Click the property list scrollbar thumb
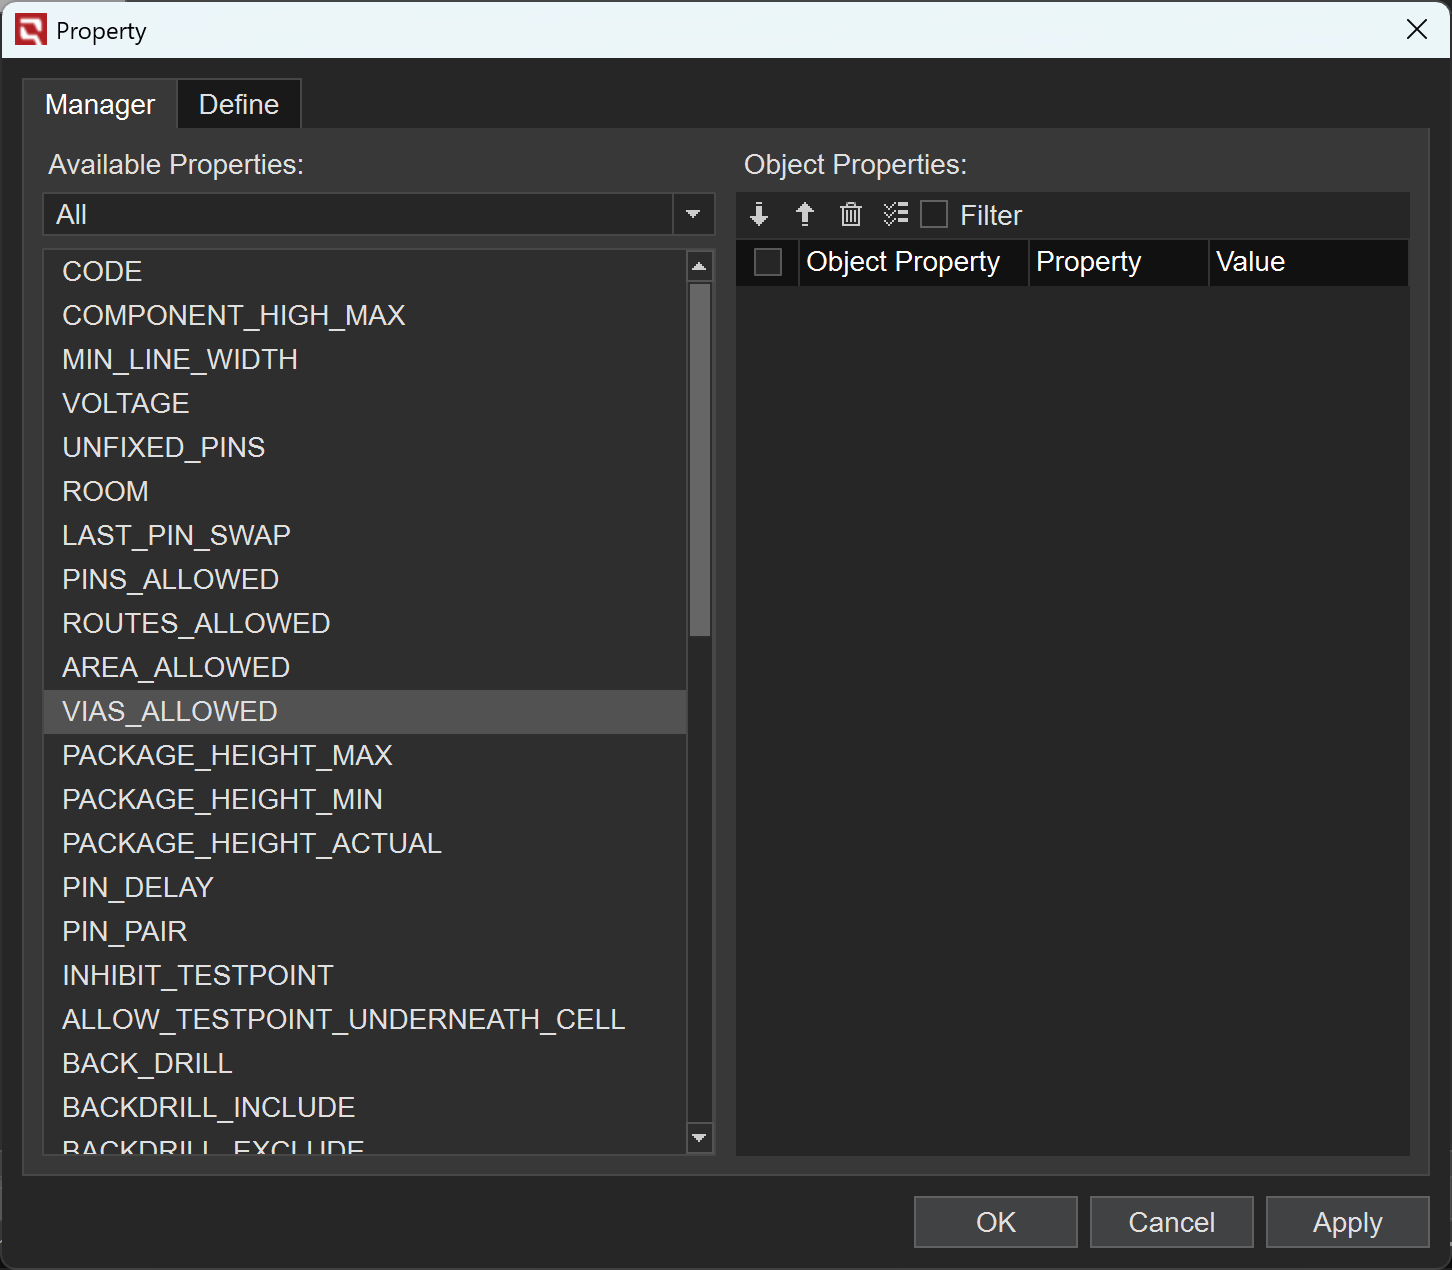1452x1270 pixels. point(700,460)
